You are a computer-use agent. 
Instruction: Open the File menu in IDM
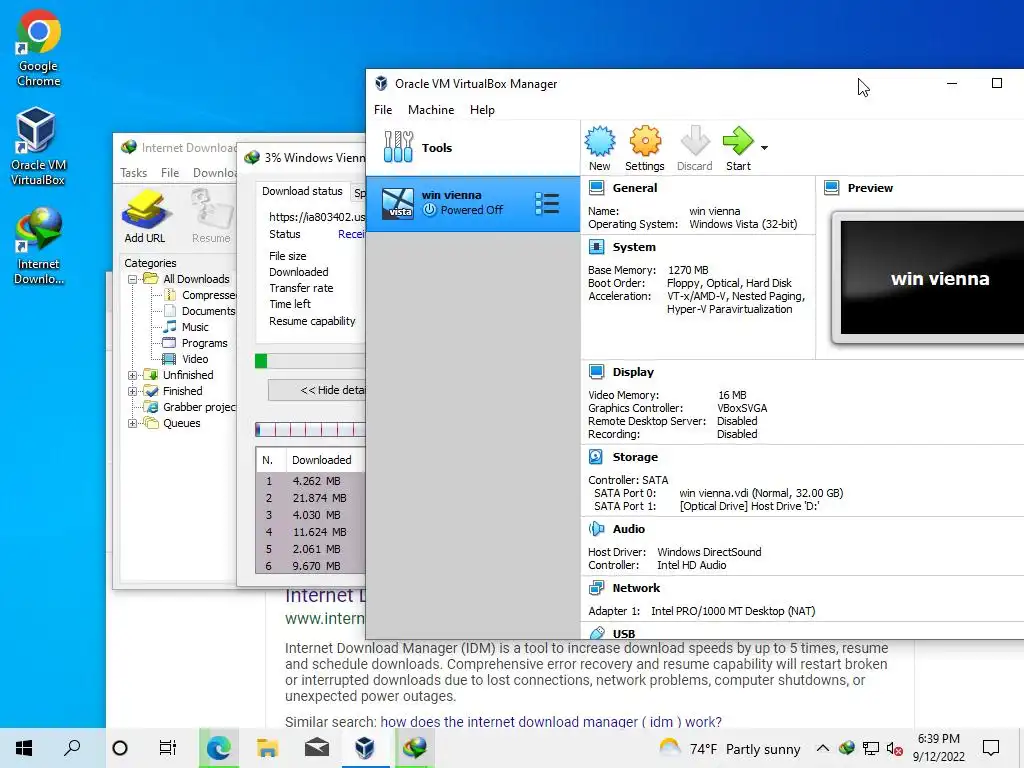click(x=170, y=172)
